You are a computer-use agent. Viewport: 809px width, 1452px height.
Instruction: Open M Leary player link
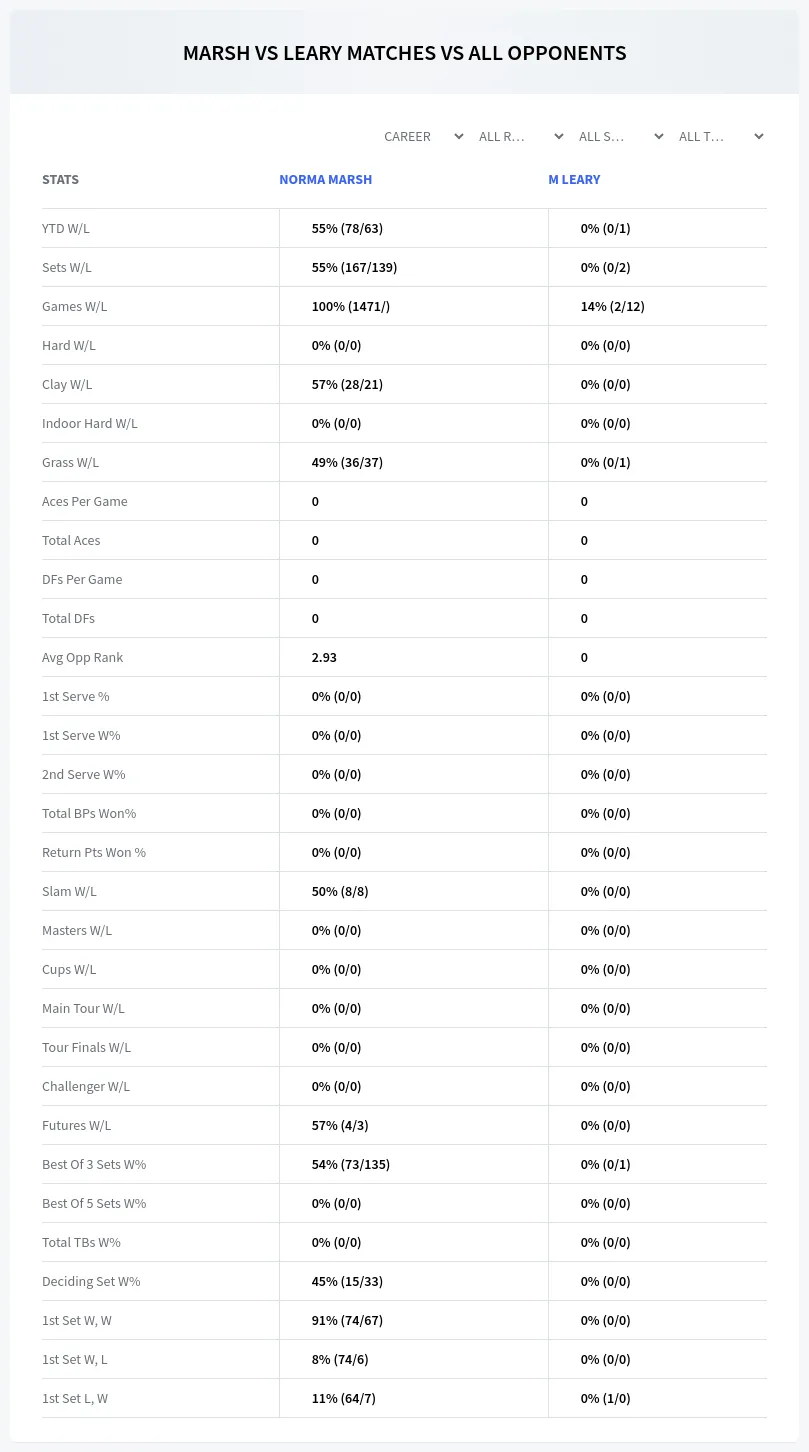tap(574, 180)
